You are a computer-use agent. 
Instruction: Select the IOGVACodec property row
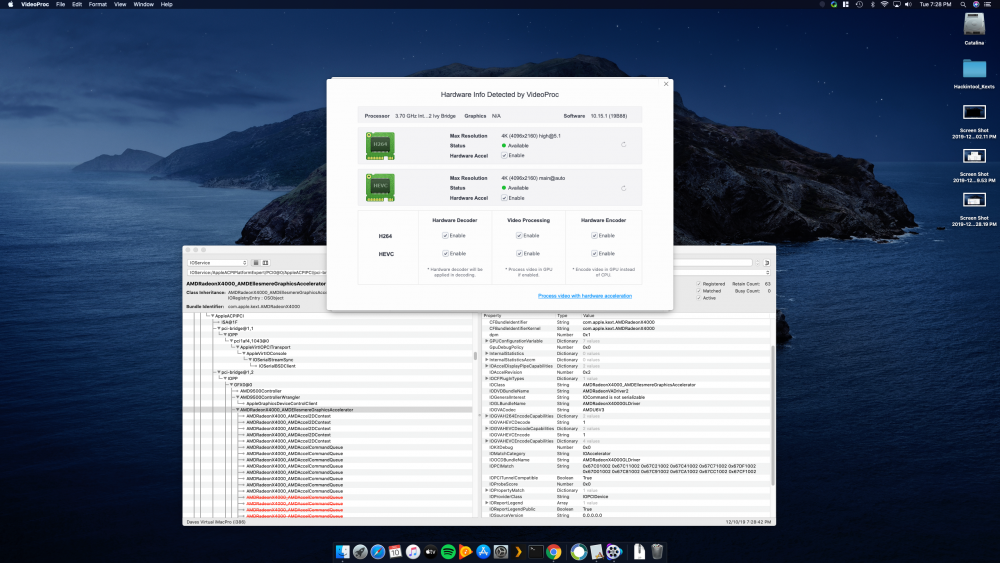click(625, 410)
